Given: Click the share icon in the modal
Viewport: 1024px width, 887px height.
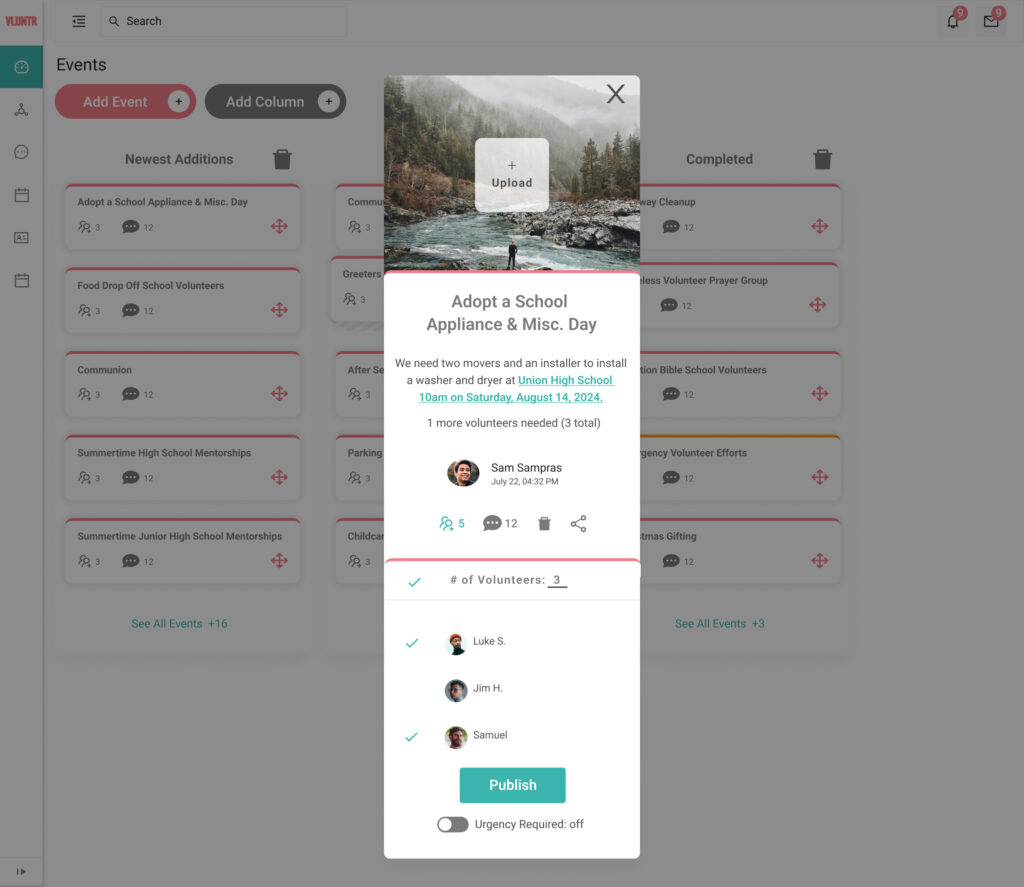Looking at the screenshot, I should pos(578,524).
